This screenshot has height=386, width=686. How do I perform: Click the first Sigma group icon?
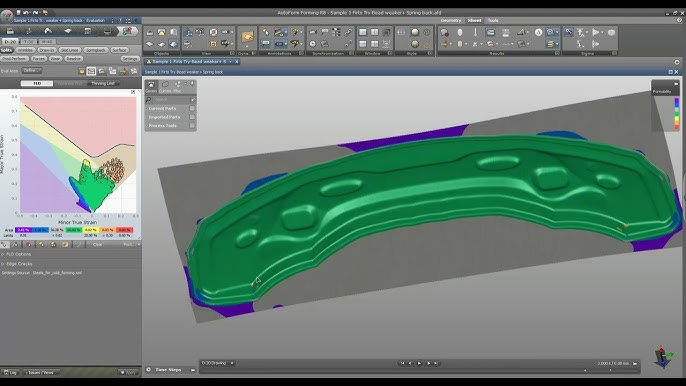[569, 32]
